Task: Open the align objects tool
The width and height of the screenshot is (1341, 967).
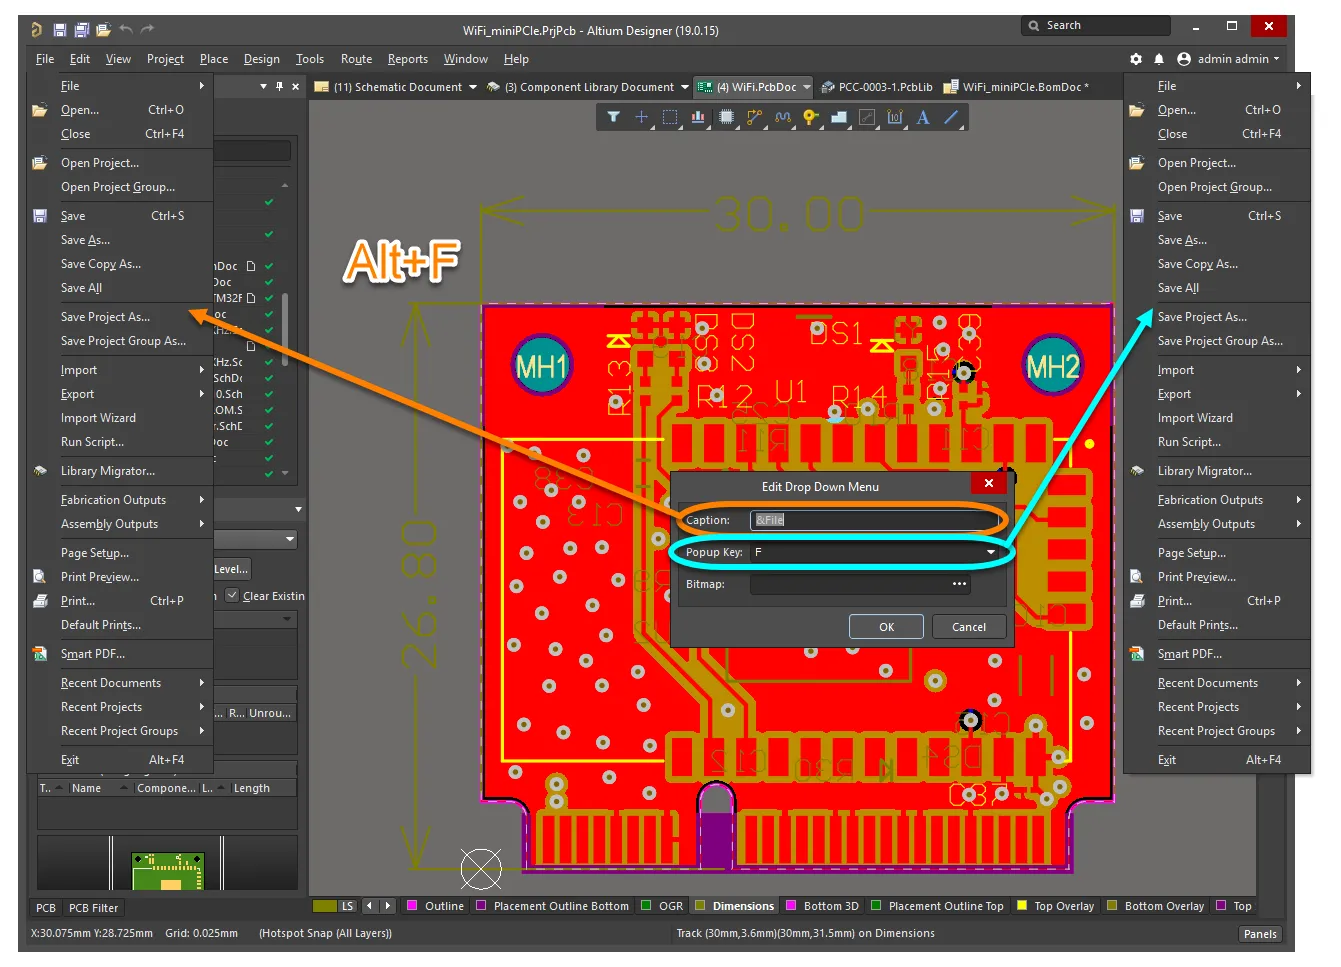Action: click(698, 117)
